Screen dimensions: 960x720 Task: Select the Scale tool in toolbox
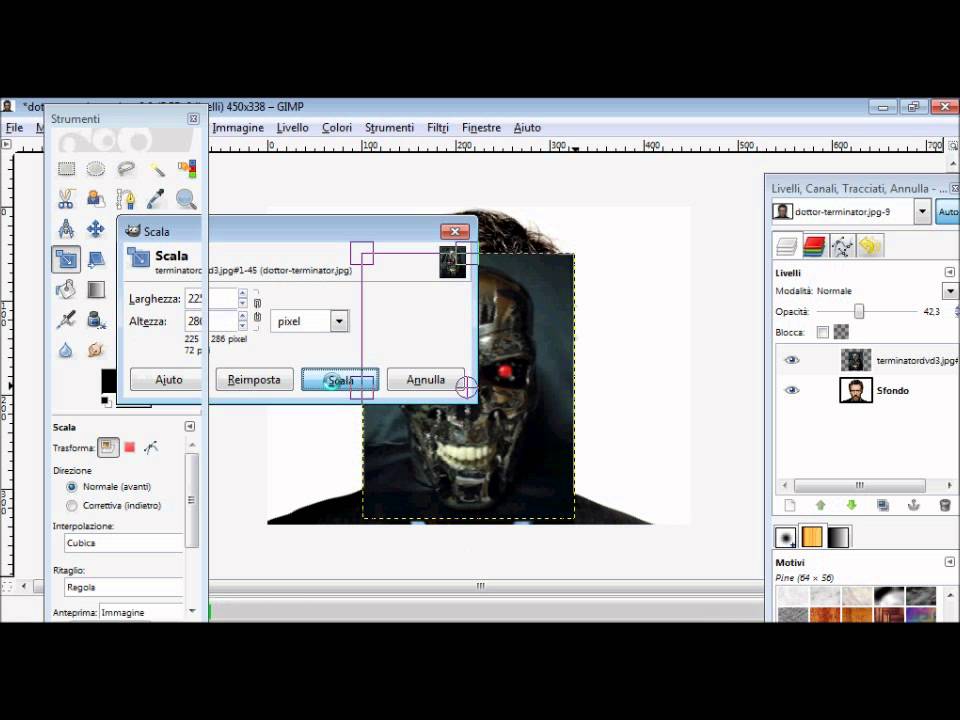point(66,259)
